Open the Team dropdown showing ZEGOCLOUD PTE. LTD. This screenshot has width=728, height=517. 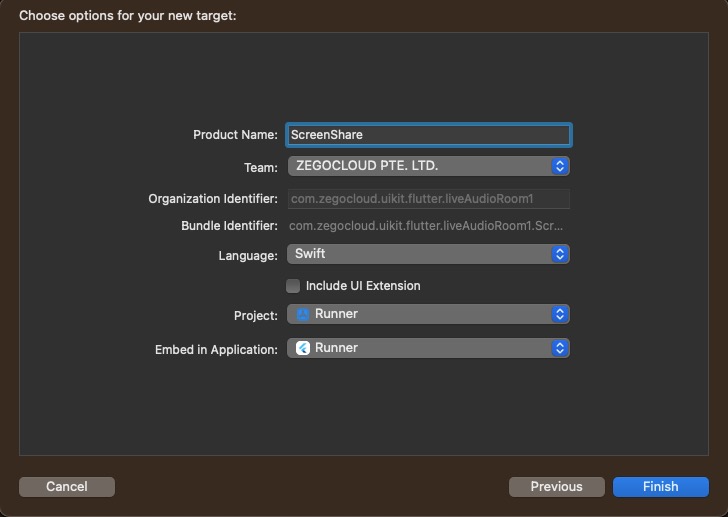click(x=429, y=166)
